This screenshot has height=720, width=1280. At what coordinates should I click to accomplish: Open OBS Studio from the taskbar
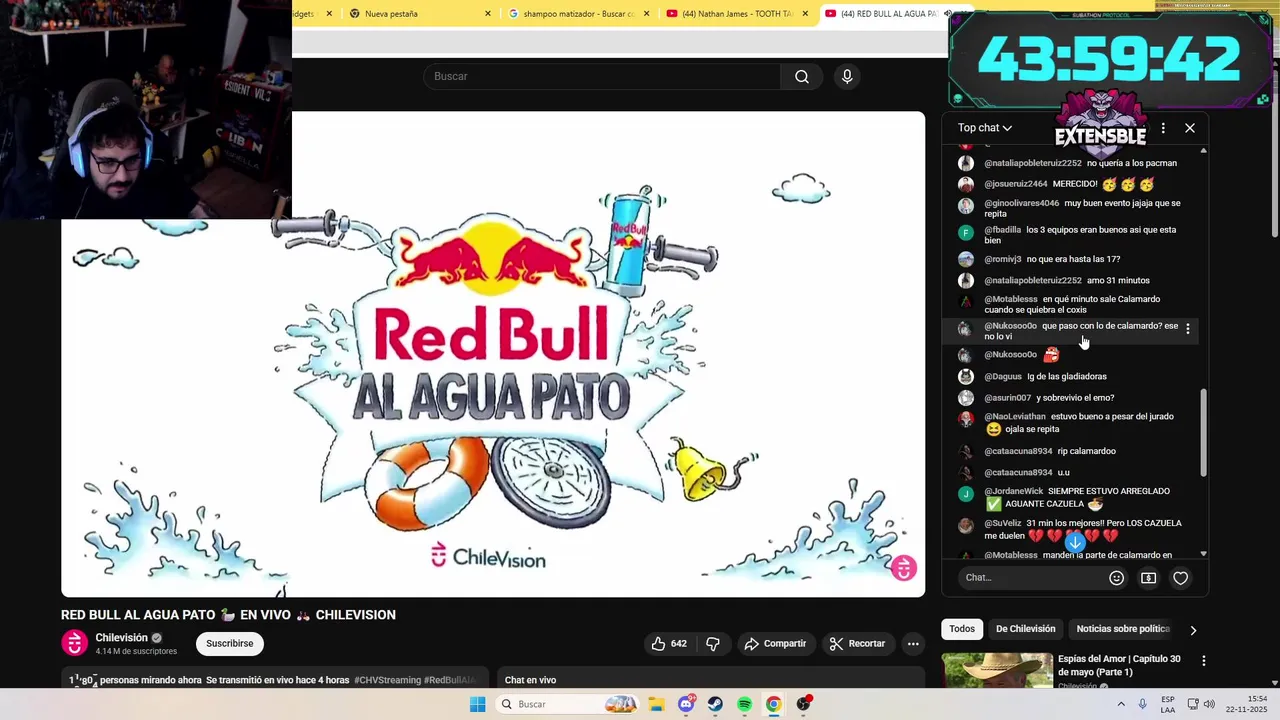click(803, 704)
